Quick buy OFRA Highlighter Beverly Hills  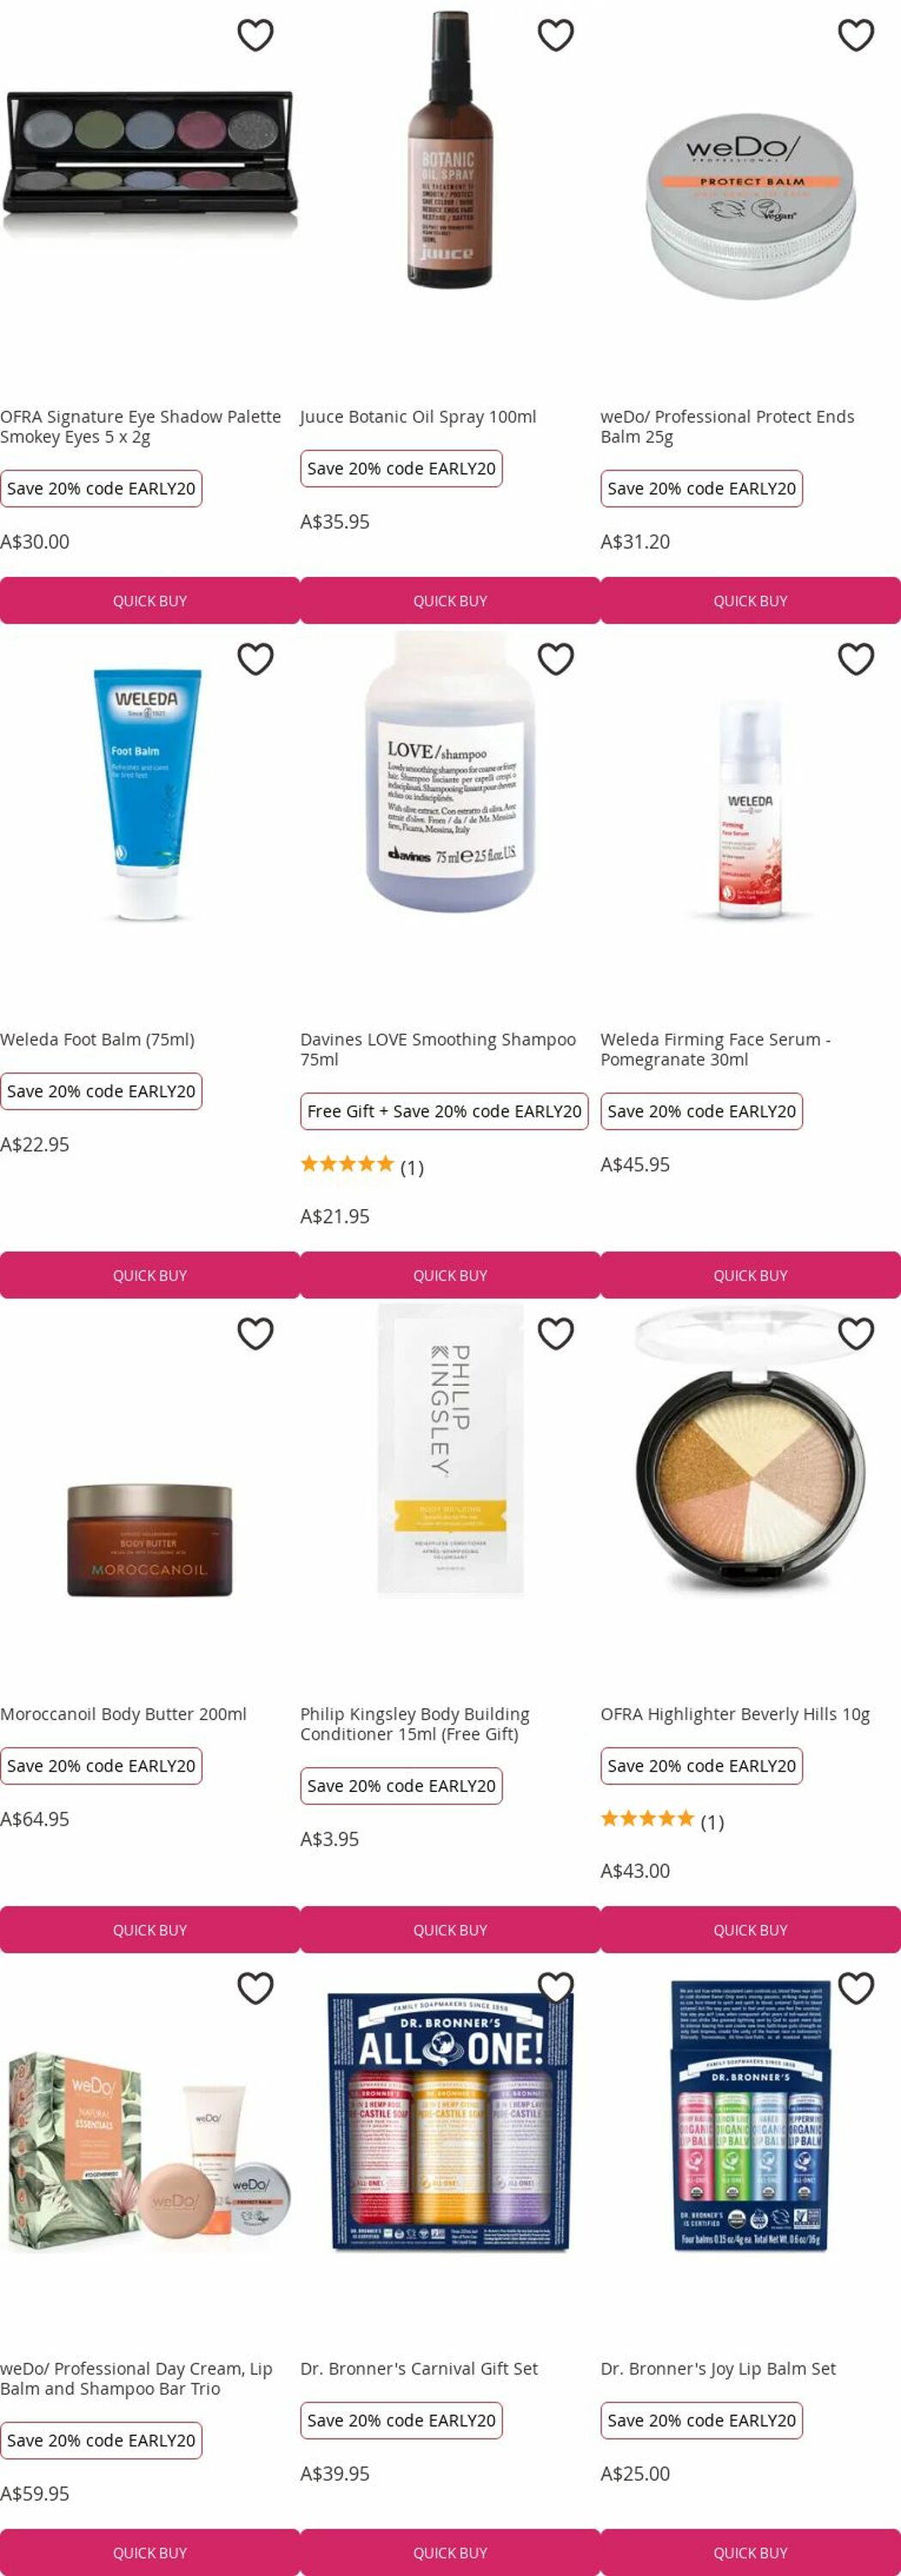[750, 1930]
